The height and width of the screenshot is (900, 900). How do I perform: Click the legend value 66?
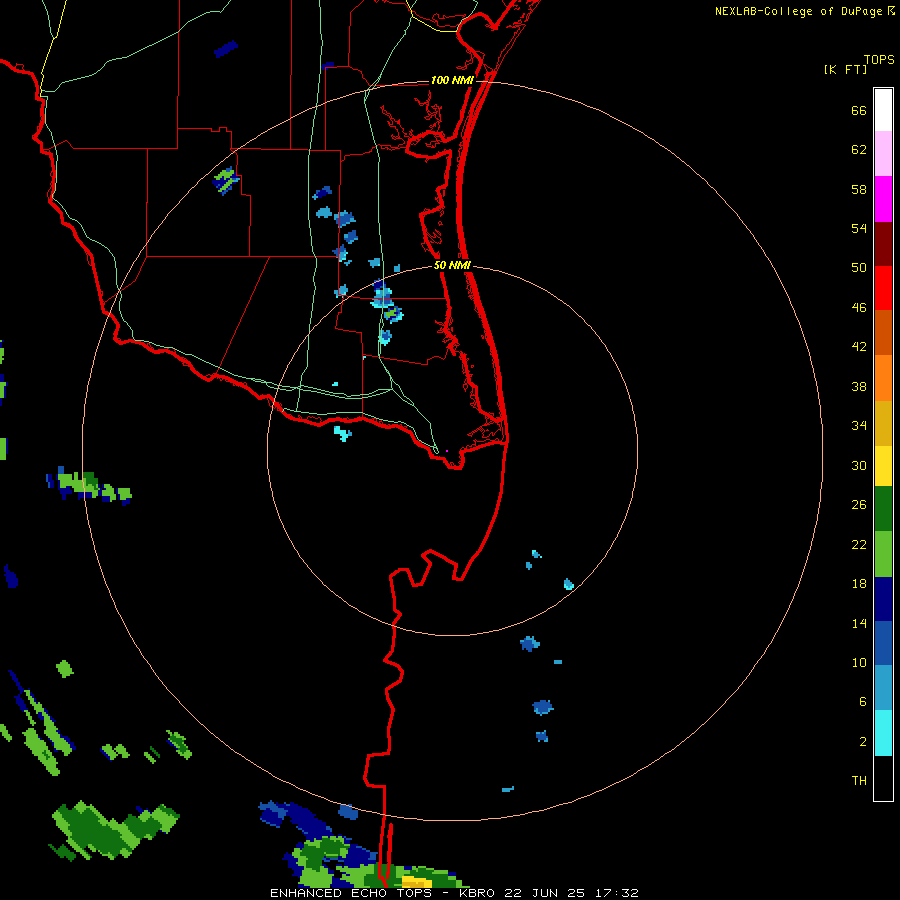pos(859,110)
